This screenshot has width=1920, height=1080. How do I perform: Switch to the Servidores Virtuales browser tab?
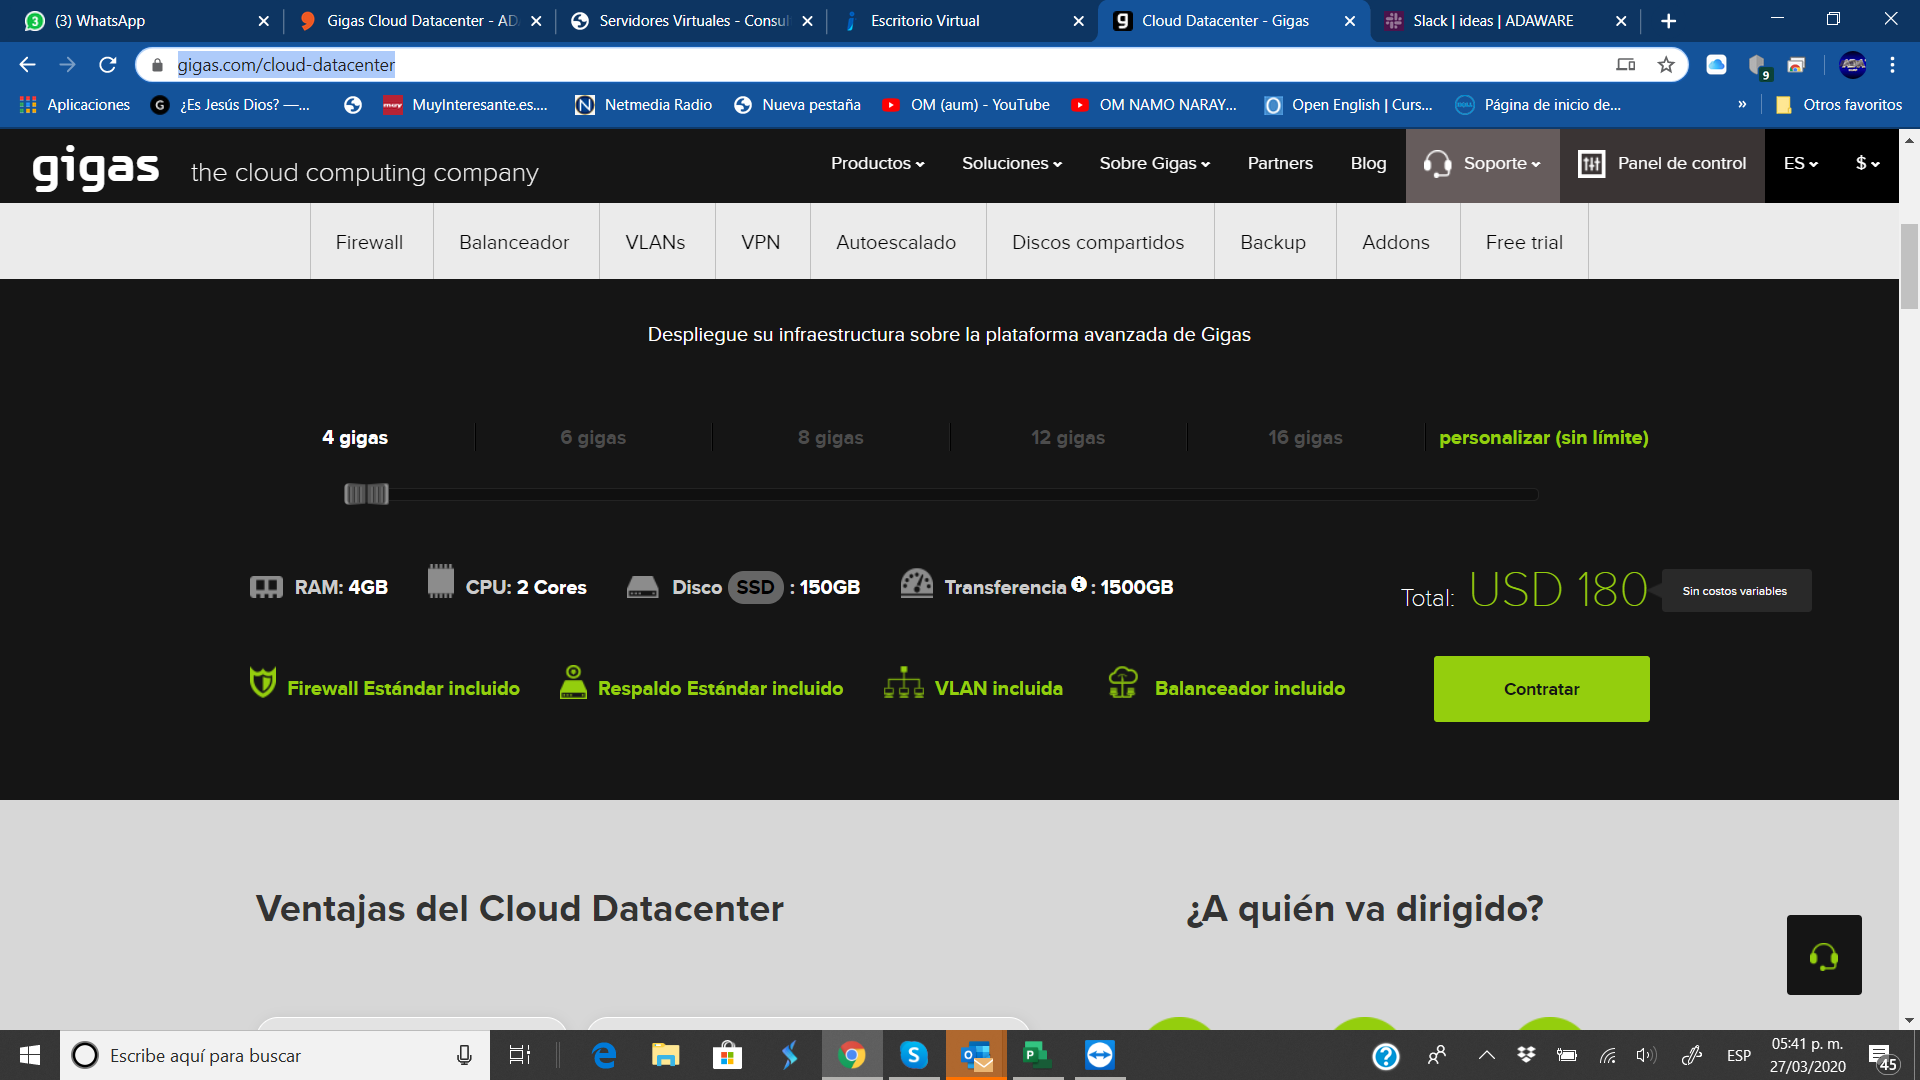(x=692, y=21)
